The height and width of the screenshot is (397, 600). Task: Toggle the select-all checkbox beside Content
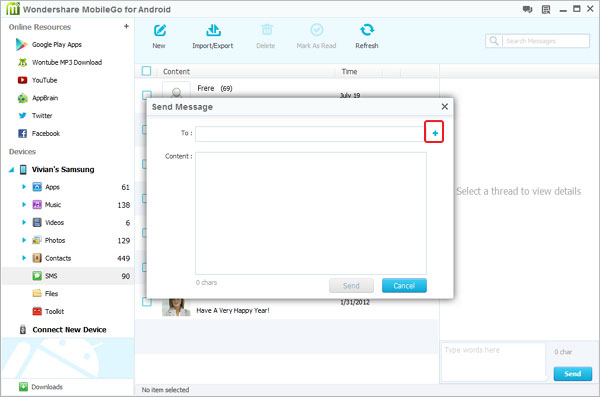point(146,71)
